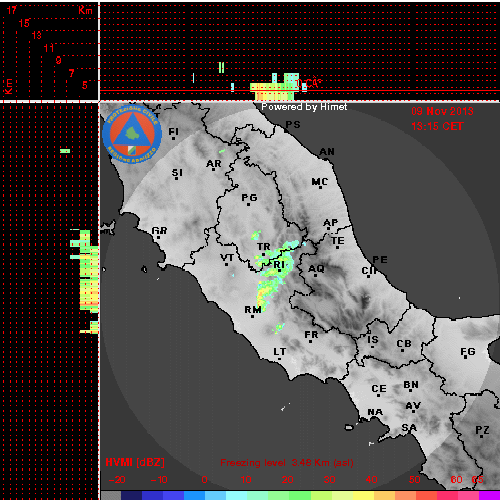The image size is (500, 500).
Task: Select the PZ city label on the map
Action: pyautogui.click(x=482, y=430)
